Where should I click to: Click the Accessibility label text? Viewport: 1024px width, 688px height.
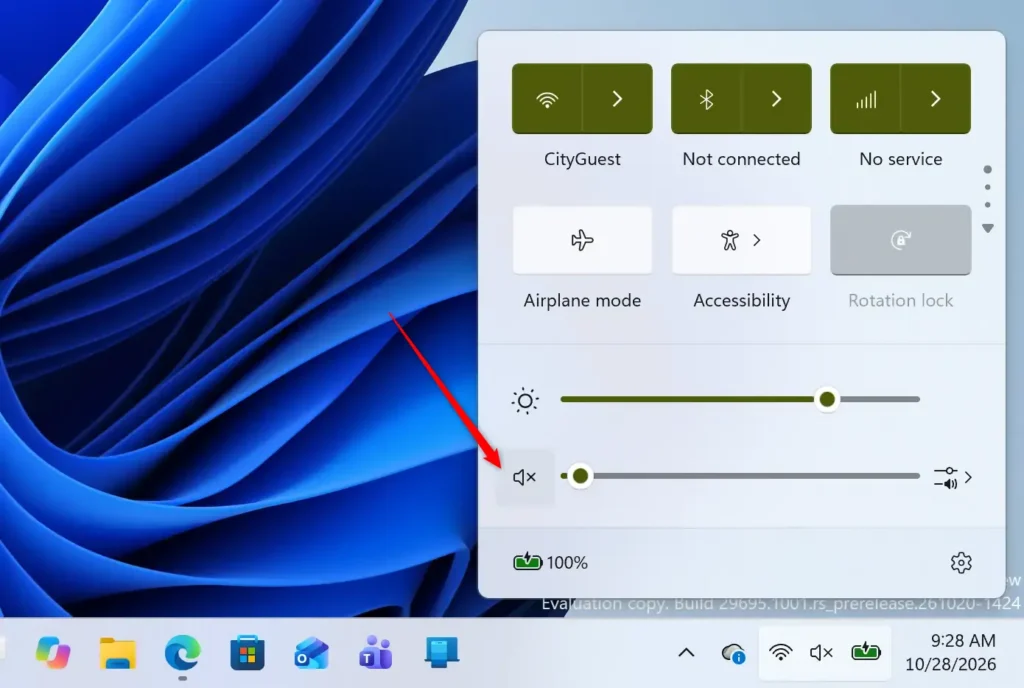[x=741, y=300]
